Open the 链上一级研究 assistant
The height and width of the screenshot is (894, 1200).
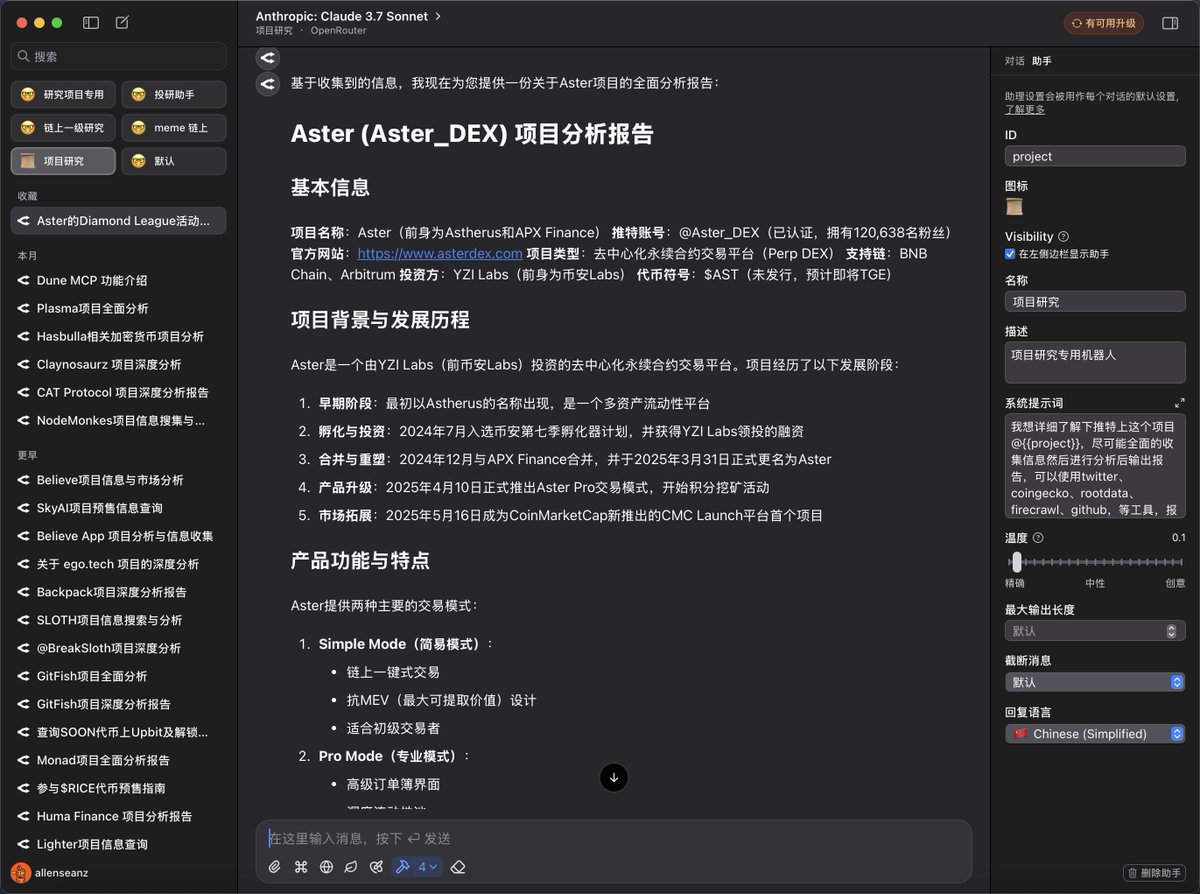tap(63, 128)
